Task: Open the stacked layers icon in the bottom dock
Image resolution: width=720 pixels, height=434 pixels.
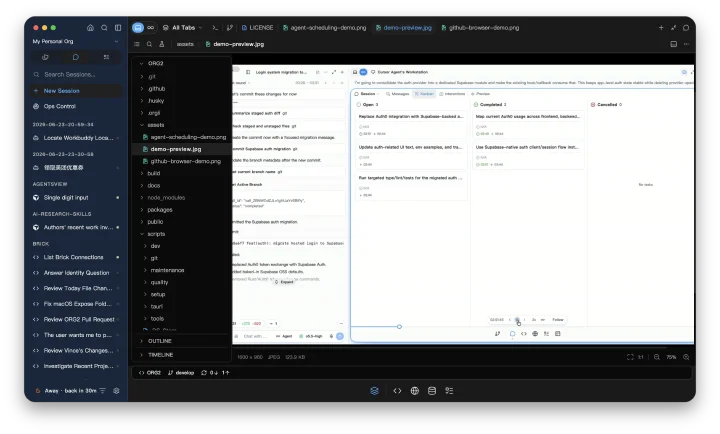Action: [375, 391]
